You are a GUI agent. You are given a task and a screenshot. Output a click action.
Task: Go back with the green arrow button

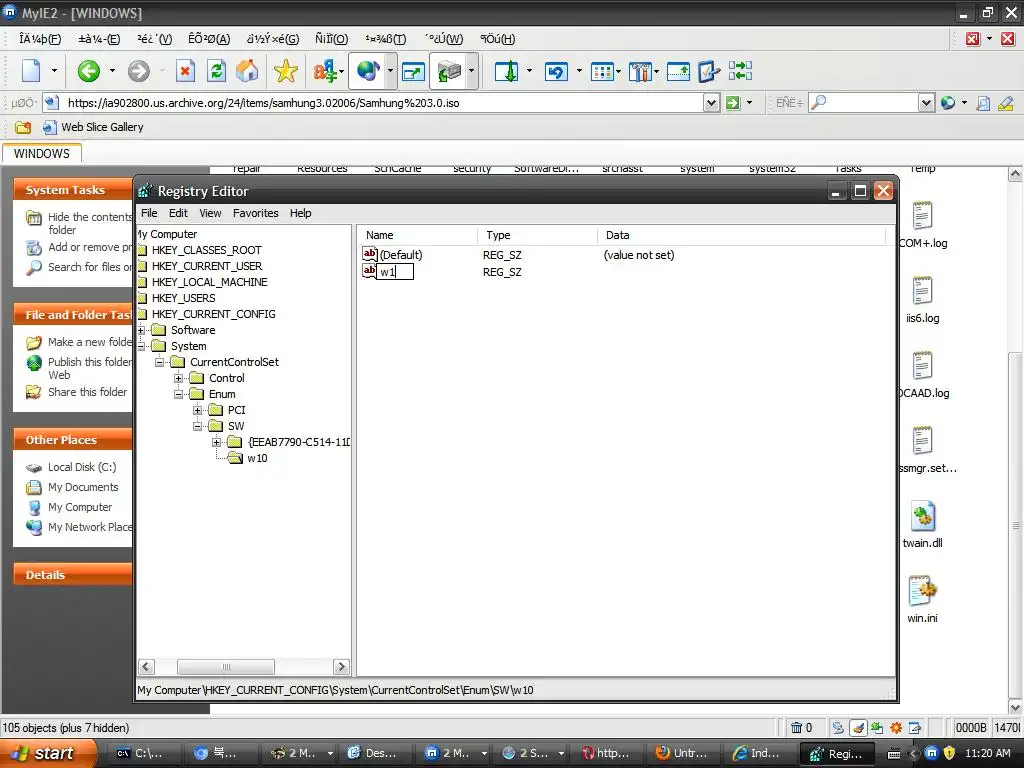(x=89, y=71)
